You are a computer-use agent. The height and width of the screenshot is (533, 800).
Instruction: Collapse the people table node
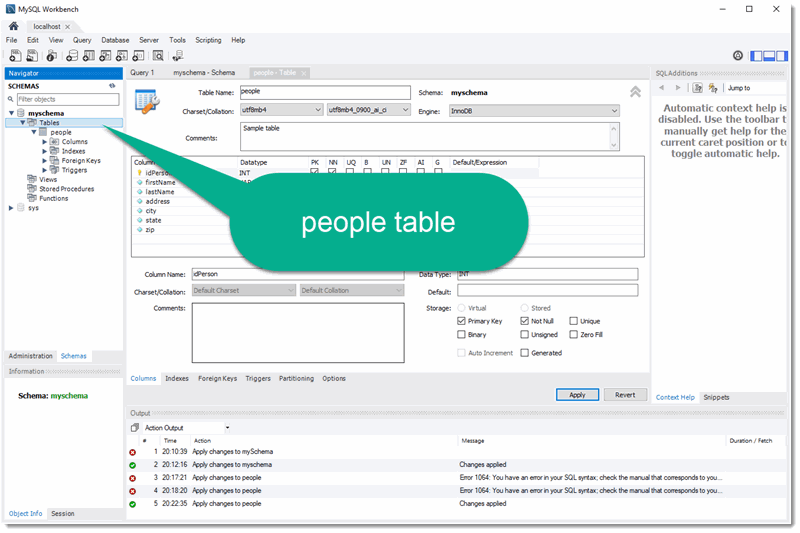(34, 132)
